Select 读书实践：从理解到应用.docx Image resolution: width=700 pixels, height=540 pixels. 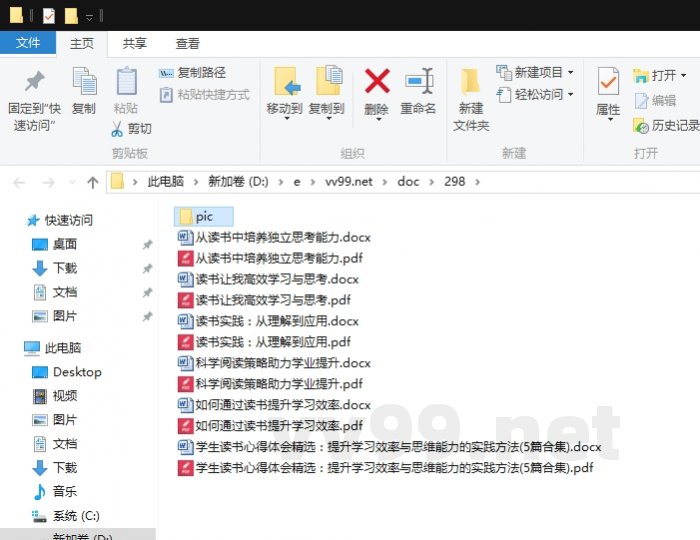tap(268, 321)
